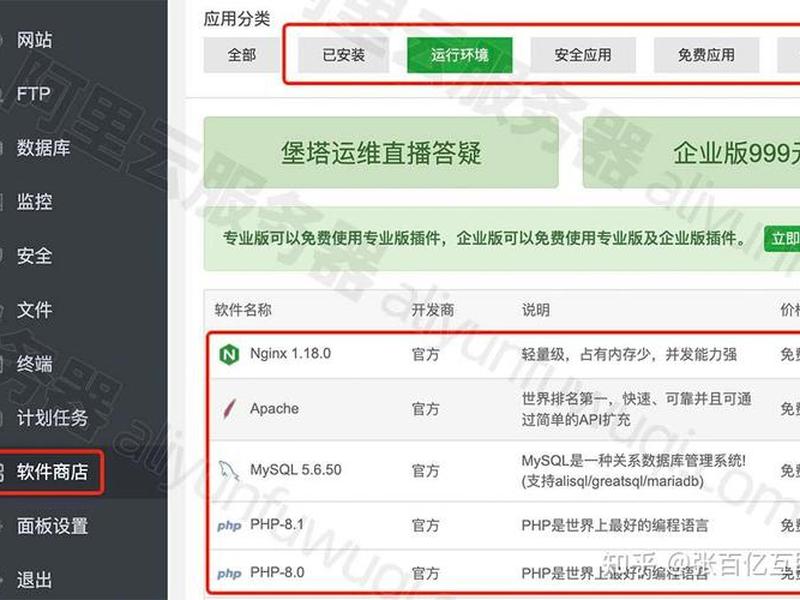Screen dimensions: 800x600
Task: Click the 企业版999元 banner
Action: 691,153
